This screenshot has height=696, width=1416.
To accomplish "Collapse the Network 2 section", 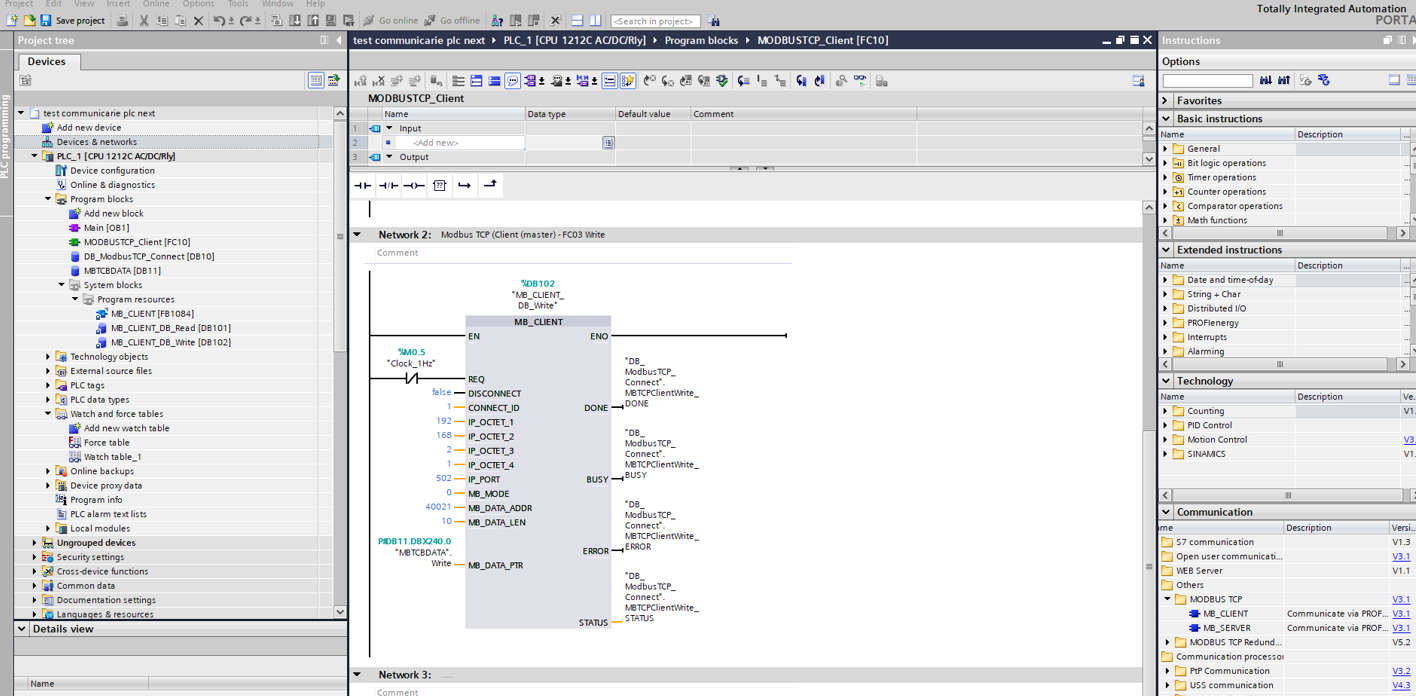I will (357, 235).
